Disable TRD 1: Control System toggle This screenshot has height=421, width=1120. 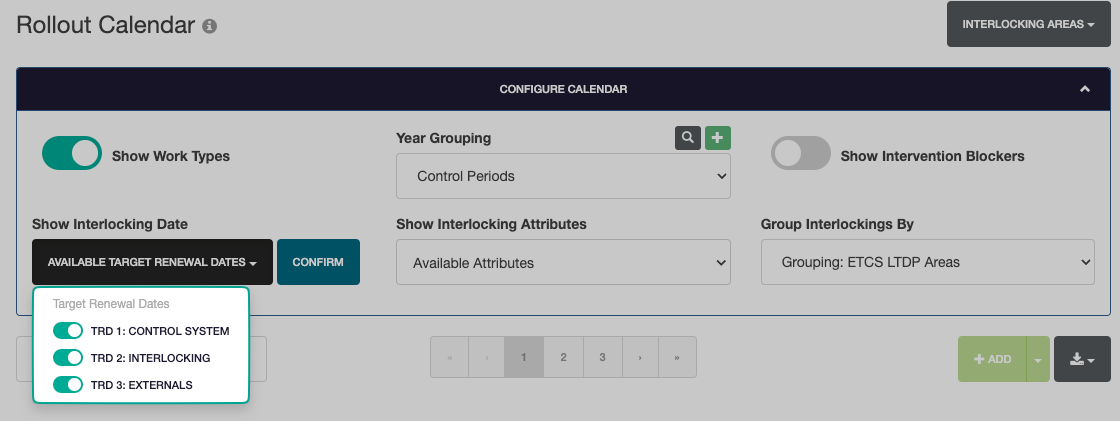(x=67, y=331)
